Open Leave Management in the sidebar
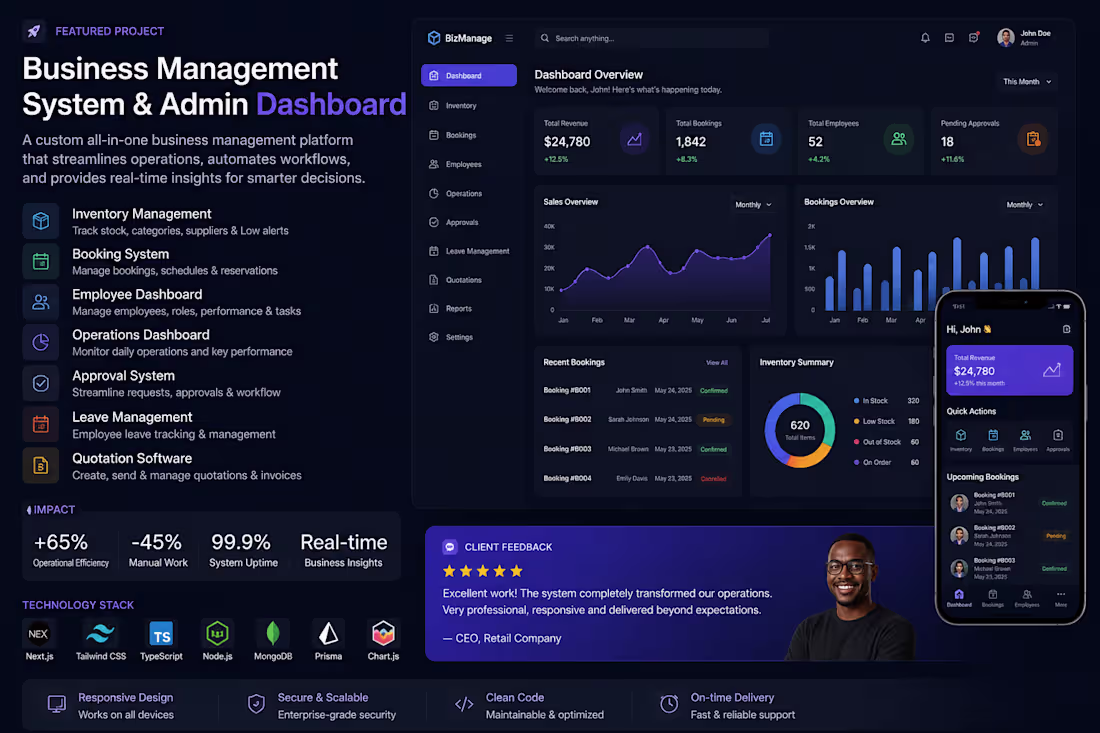Screen dimensions: 1100x733 pyautogui.click(x=469, y=251)
